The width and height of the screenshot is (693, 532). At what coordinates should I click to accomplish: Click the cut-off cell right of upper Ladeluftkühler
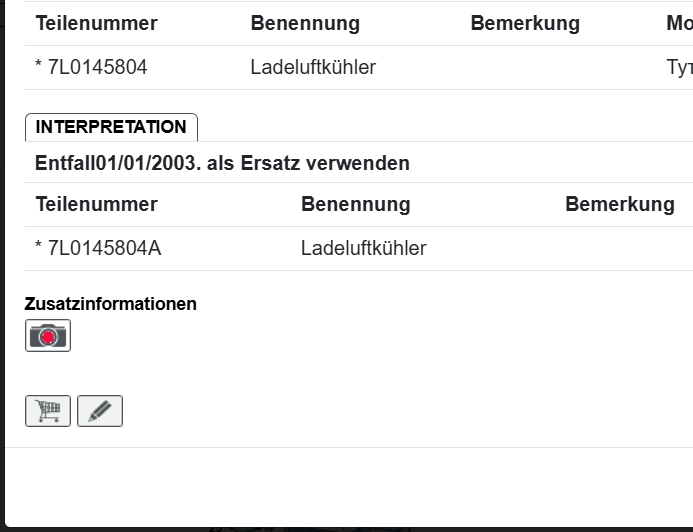(x=679, y=68)
